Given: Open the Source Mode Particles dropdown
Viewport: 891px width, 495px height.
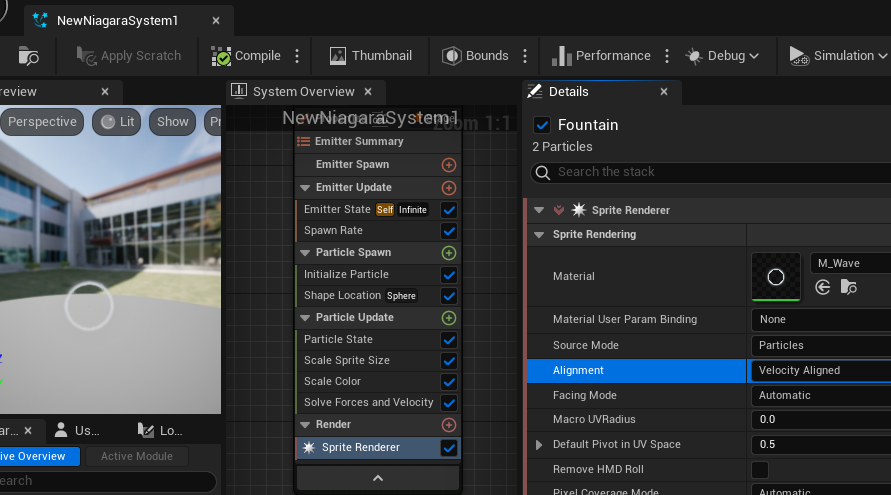Looking at the screenshot, I should [821, 346].
